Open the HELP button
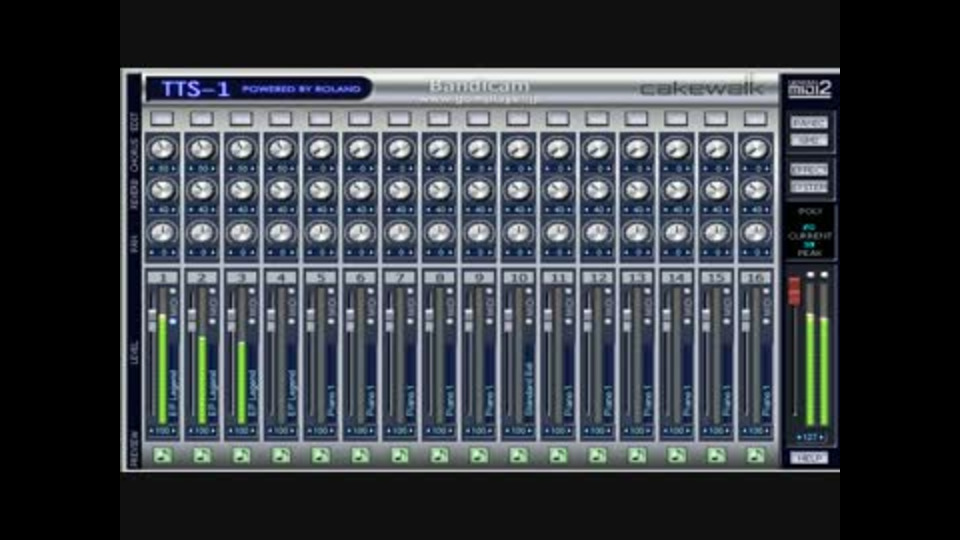 tap(809, 458)
